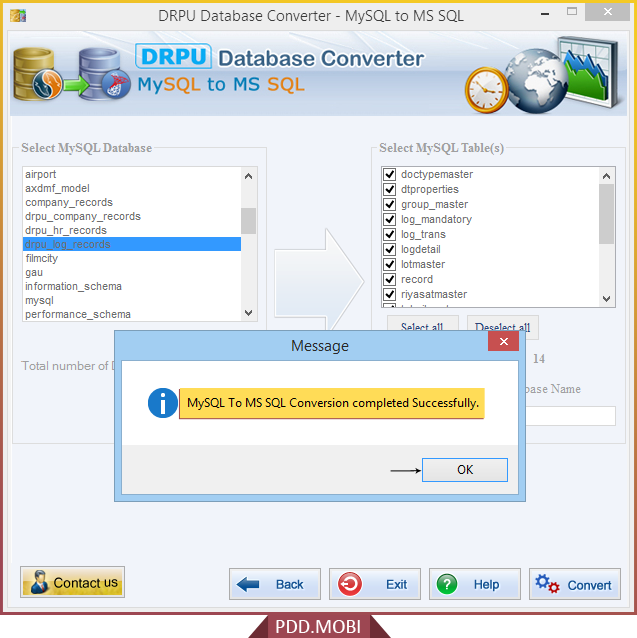Click the Convert button
Screen dimensions: 637x638
pos(575,584)
